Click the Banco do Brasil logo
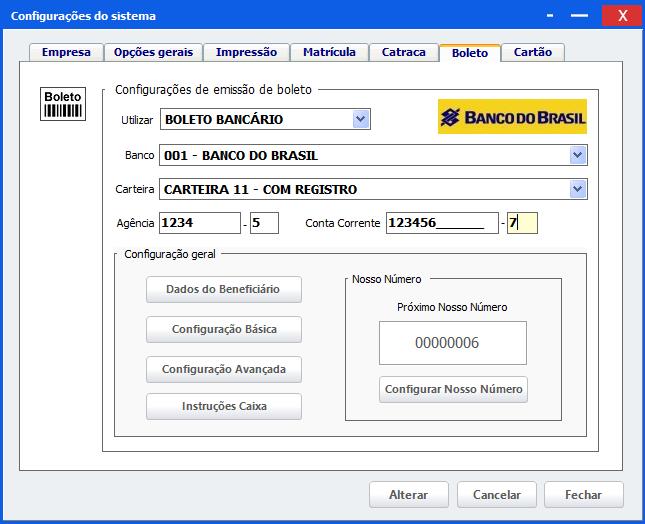This screenshot has height=524, width=645. point(512,116)
